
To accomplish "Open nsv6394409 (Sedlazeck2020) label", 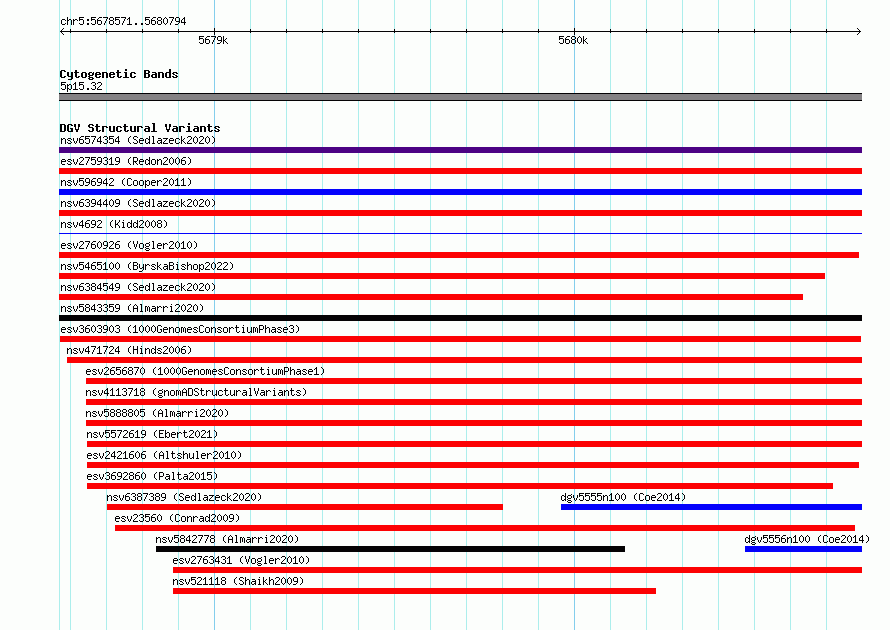I will coord(138,203).
